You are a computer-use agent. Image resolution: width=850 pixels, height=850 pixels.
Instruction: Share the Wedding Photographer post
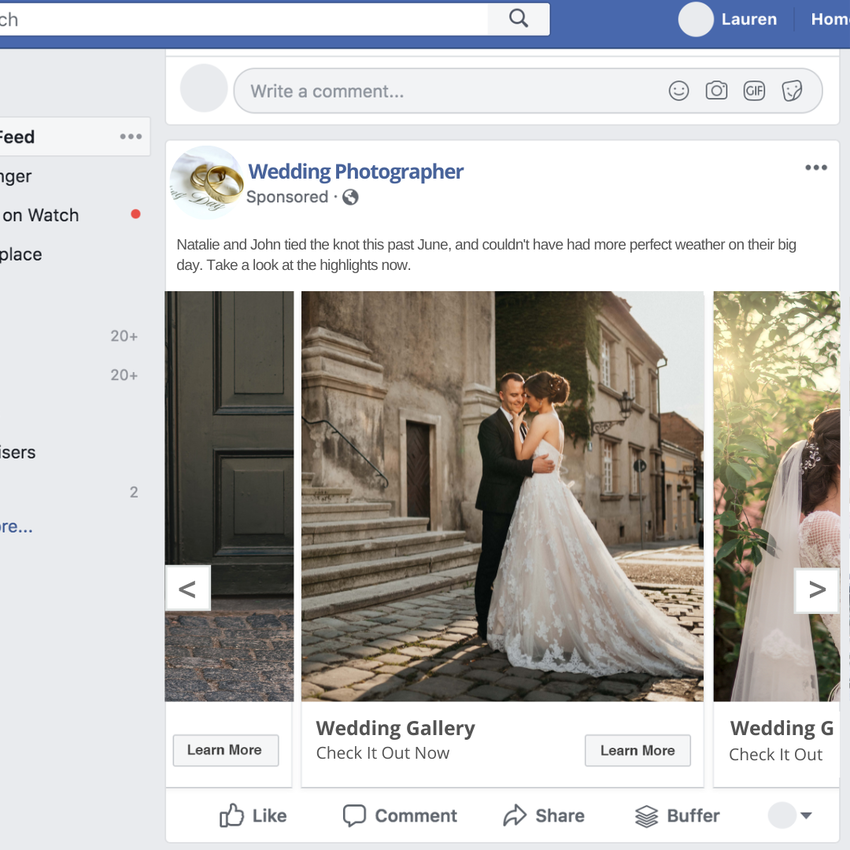coord(544,815)
